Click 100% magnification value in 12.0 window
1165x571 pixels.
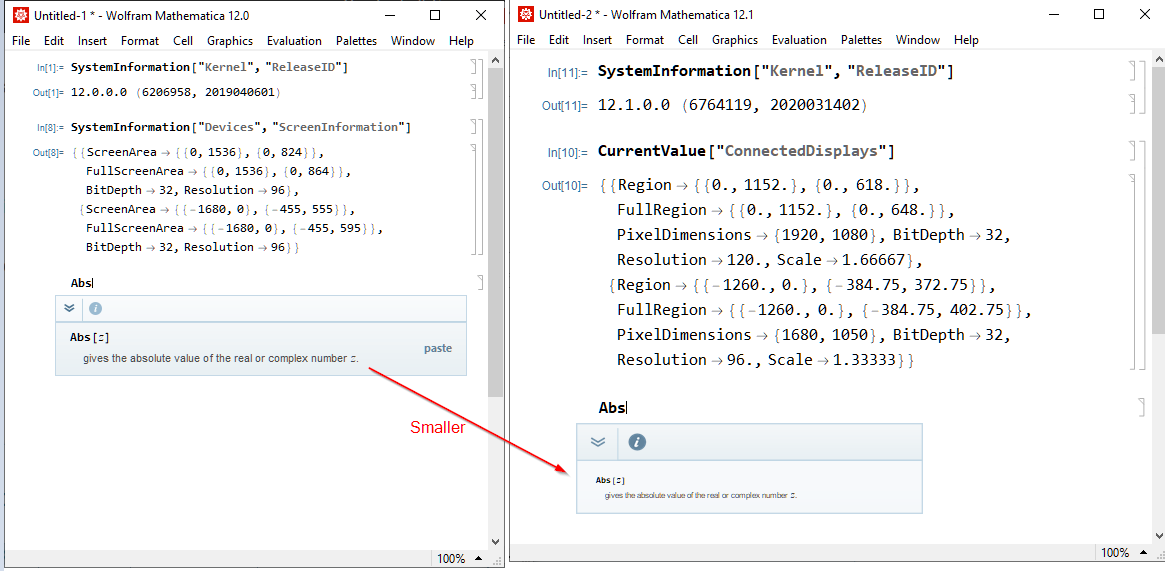[451, 558]
